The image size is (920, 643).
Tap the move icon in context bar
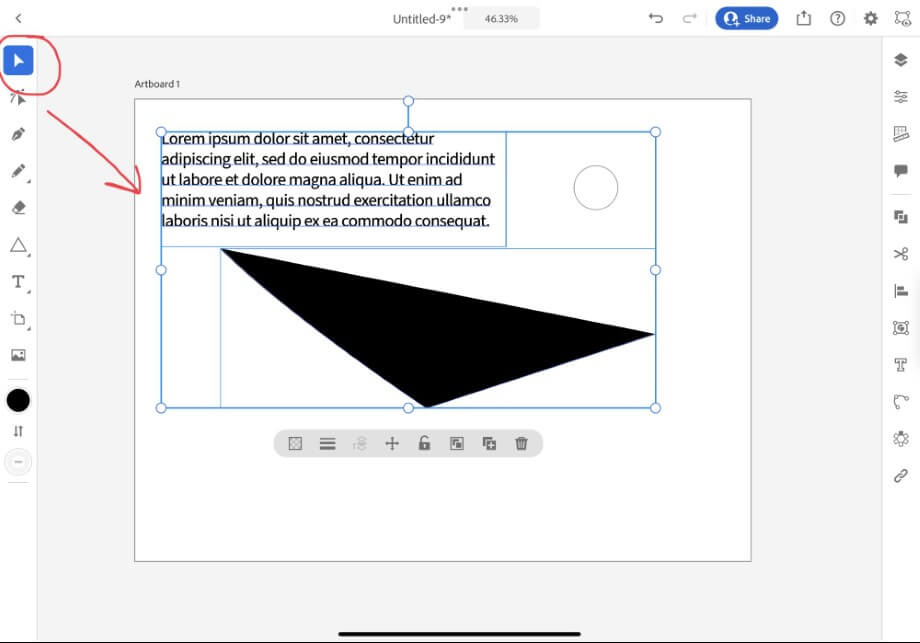(392, 444)
